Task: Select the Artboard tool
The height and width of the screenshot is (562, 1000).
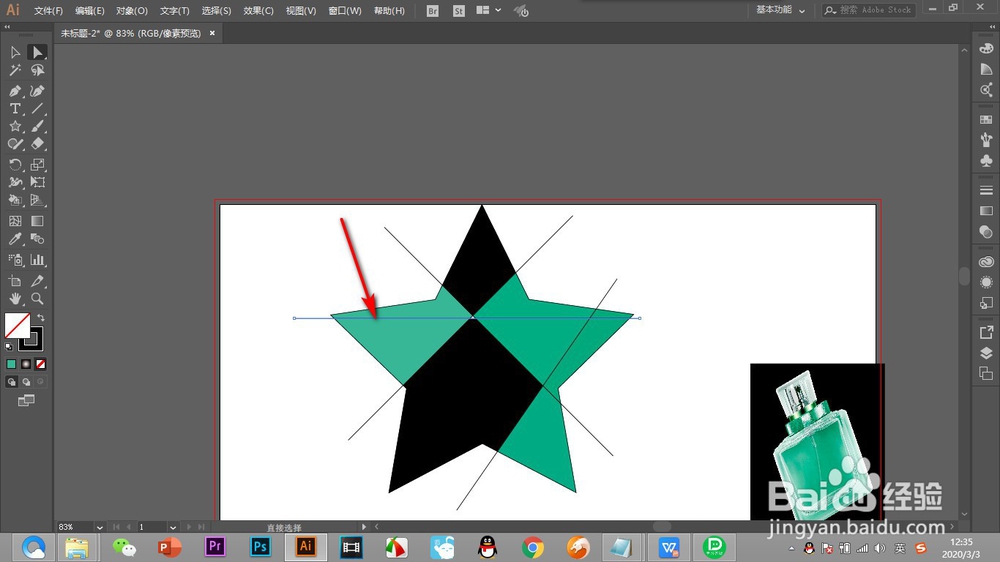Action: coord(15,281)
